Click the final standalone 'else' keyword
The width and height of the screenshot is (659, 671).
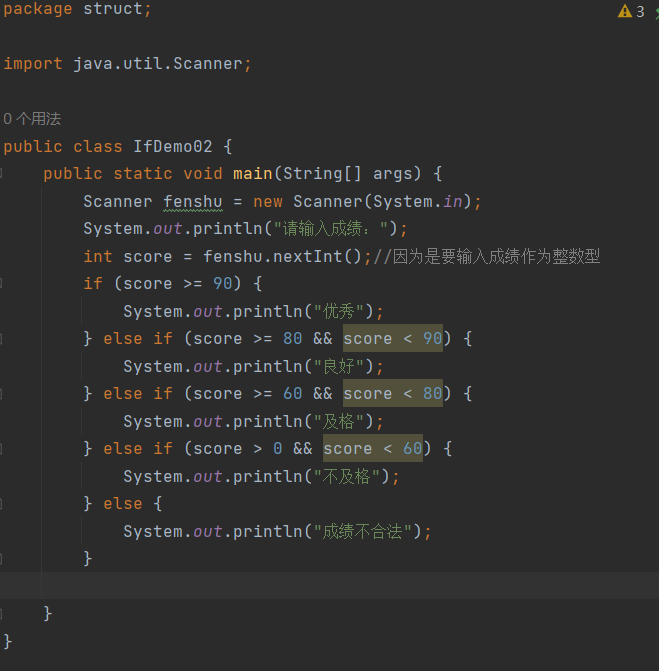122,504
